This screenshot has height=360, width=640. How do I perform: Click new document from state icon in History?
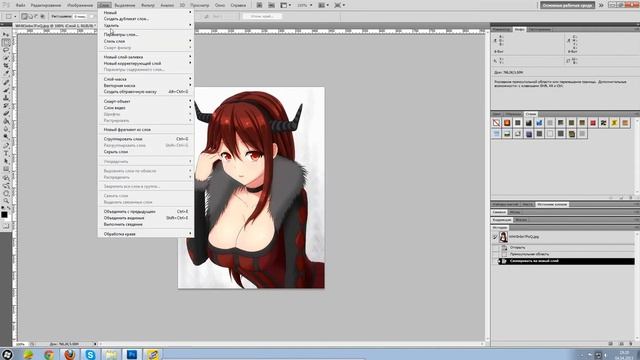click(x=611, y=344)
